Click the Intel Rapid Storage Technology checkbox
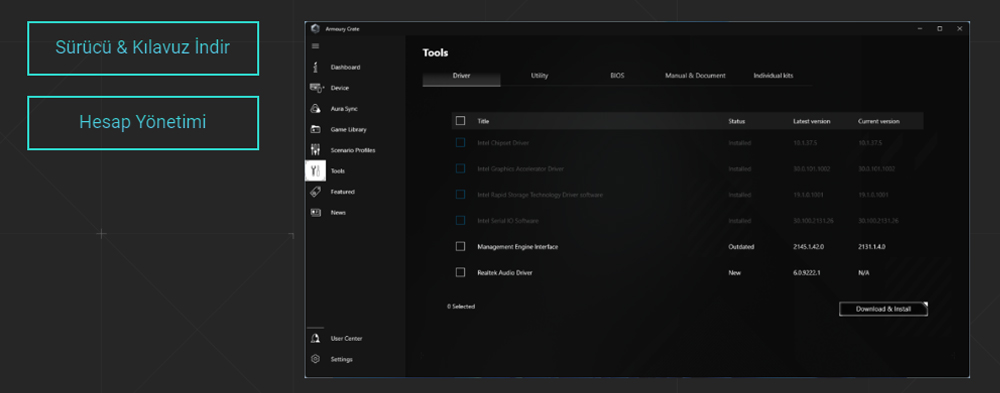Screen dimensions: 1000x393 [x=460, y=195]
